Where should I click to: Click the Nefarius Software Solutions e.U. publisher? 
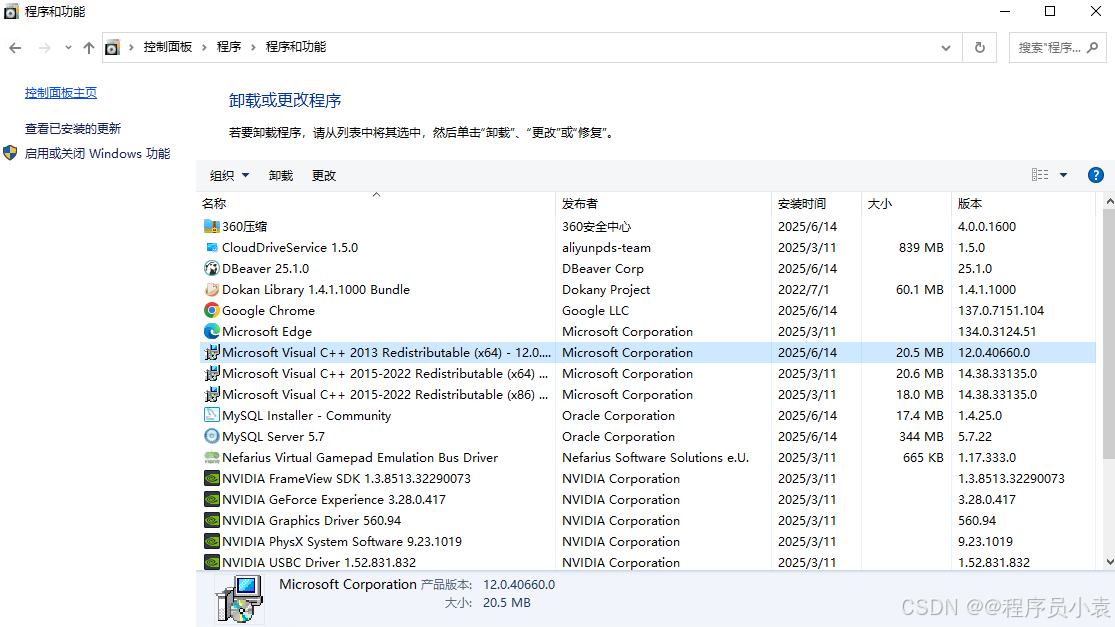click(x=655, y=458)
